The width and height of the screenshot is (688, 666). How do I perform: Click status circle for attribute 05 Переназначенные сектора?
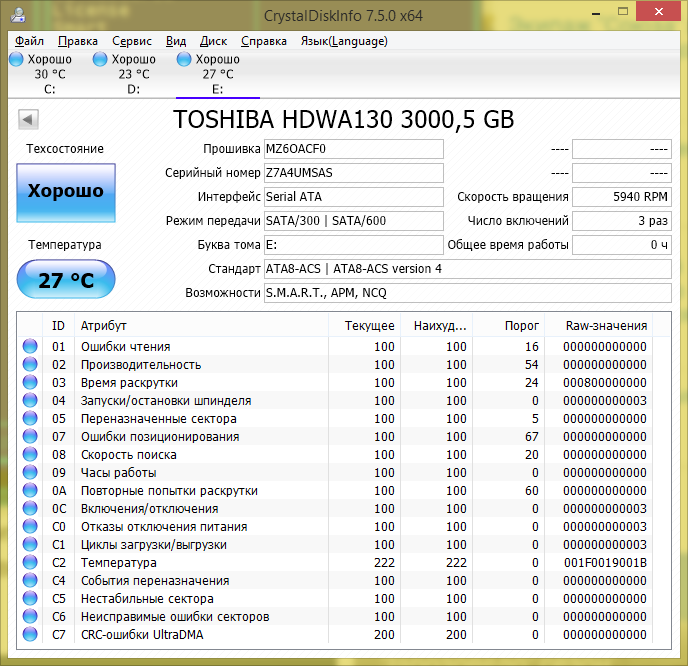coord(30,418)
